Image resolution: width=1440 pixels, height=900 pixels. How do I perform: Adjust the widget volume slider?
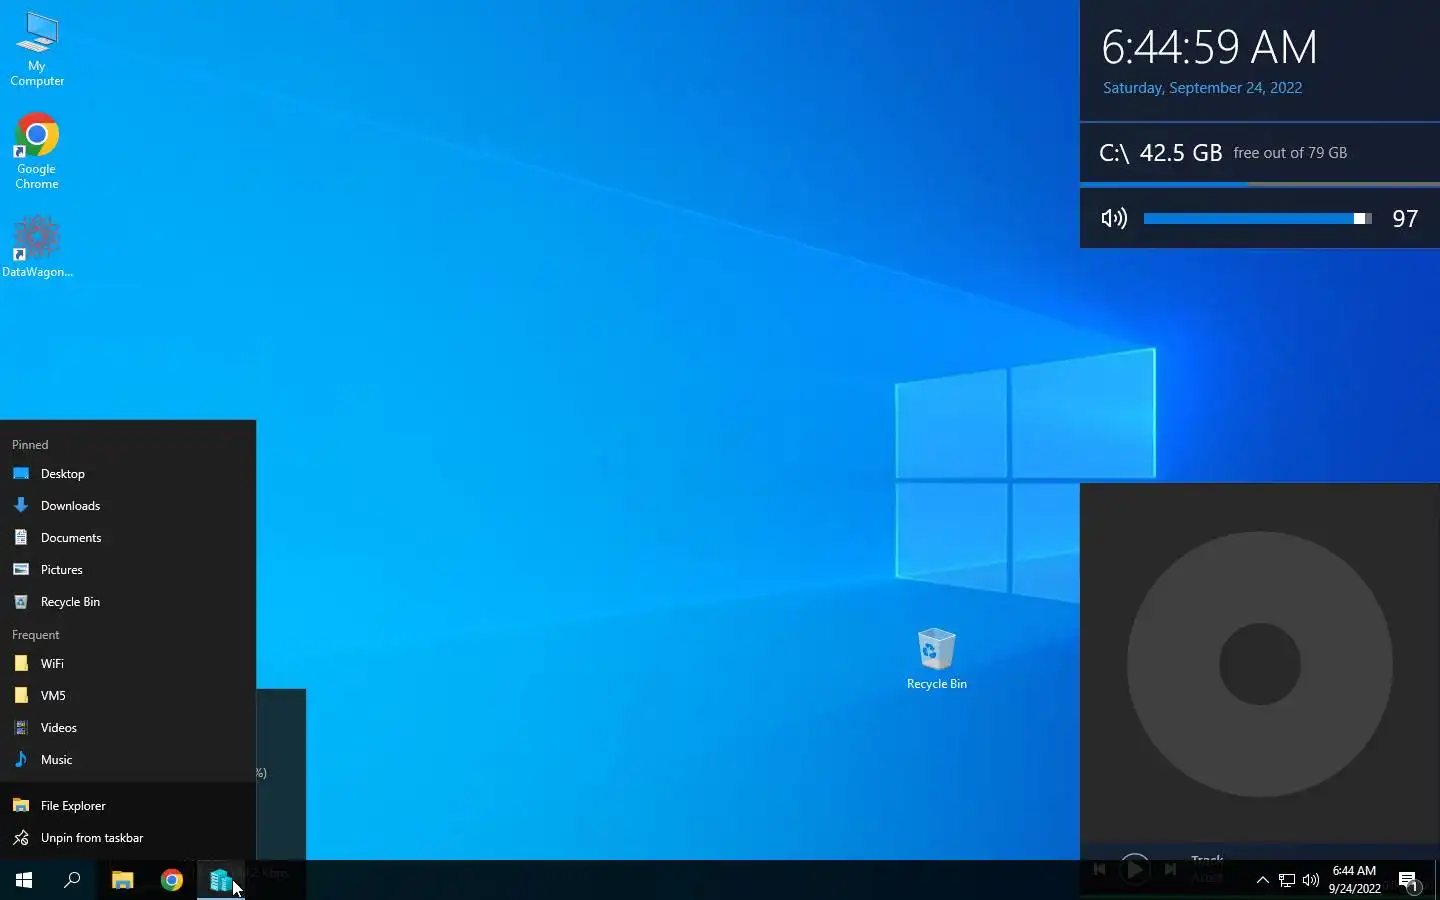pyautogui.click(x=1257, y=218)
